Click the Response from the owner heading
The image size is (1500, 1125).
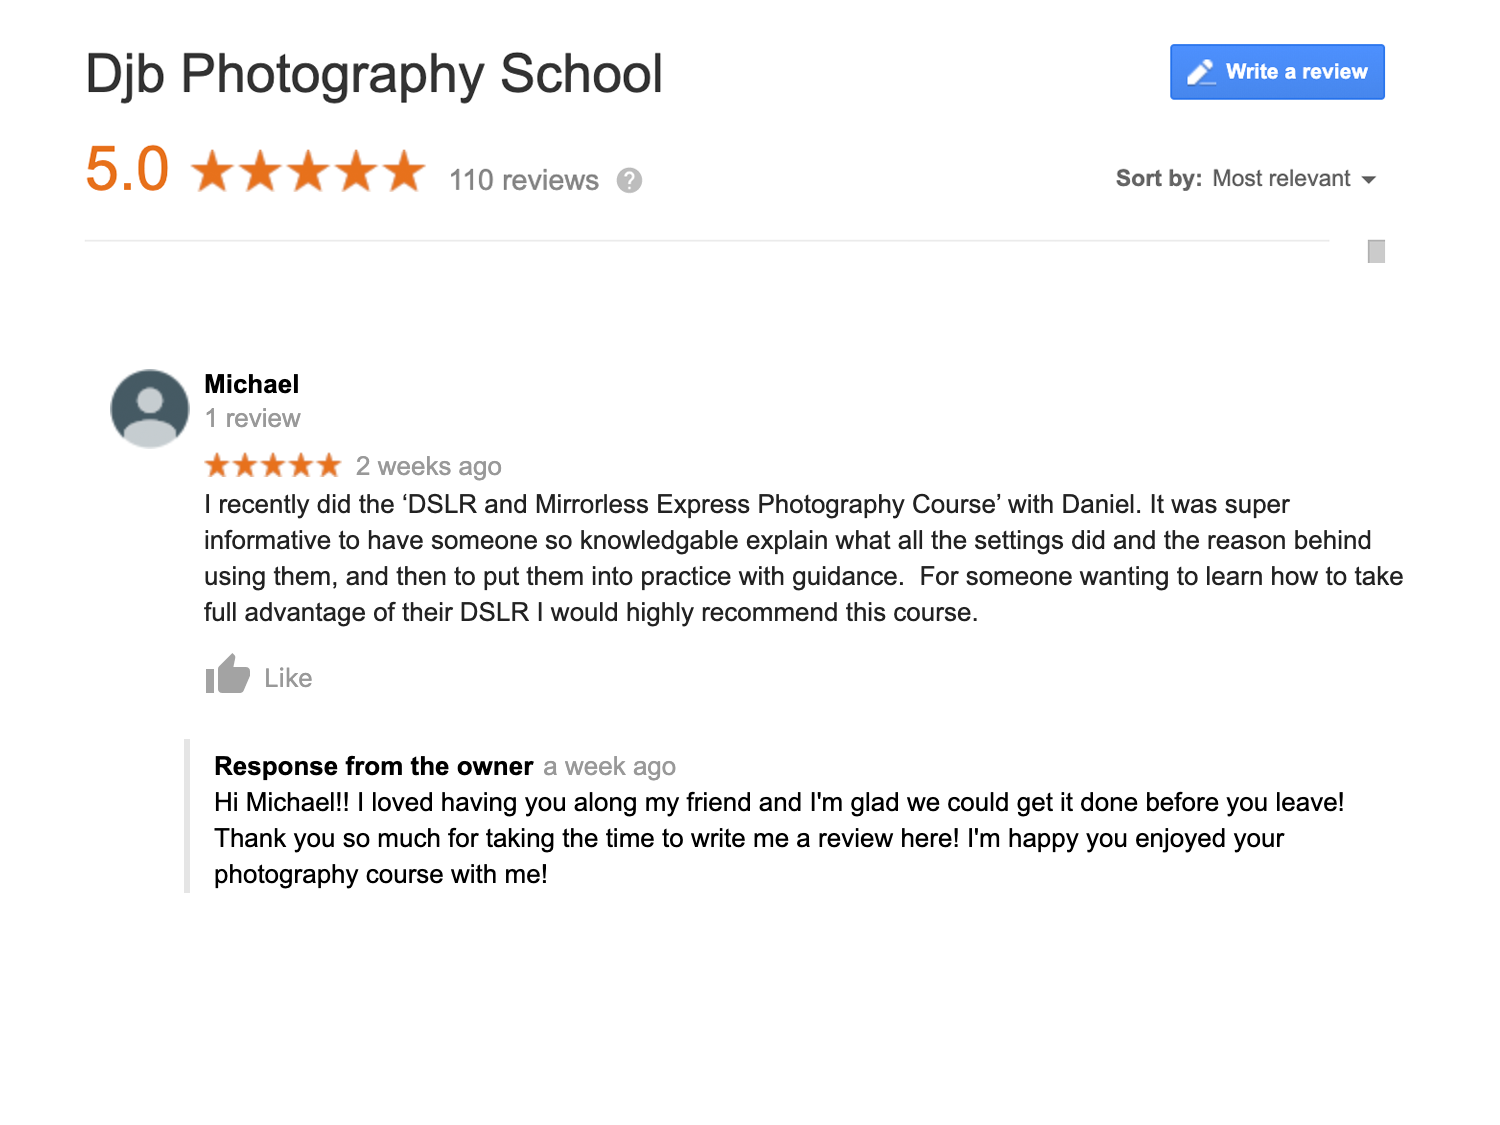click(x=373, y=766)
